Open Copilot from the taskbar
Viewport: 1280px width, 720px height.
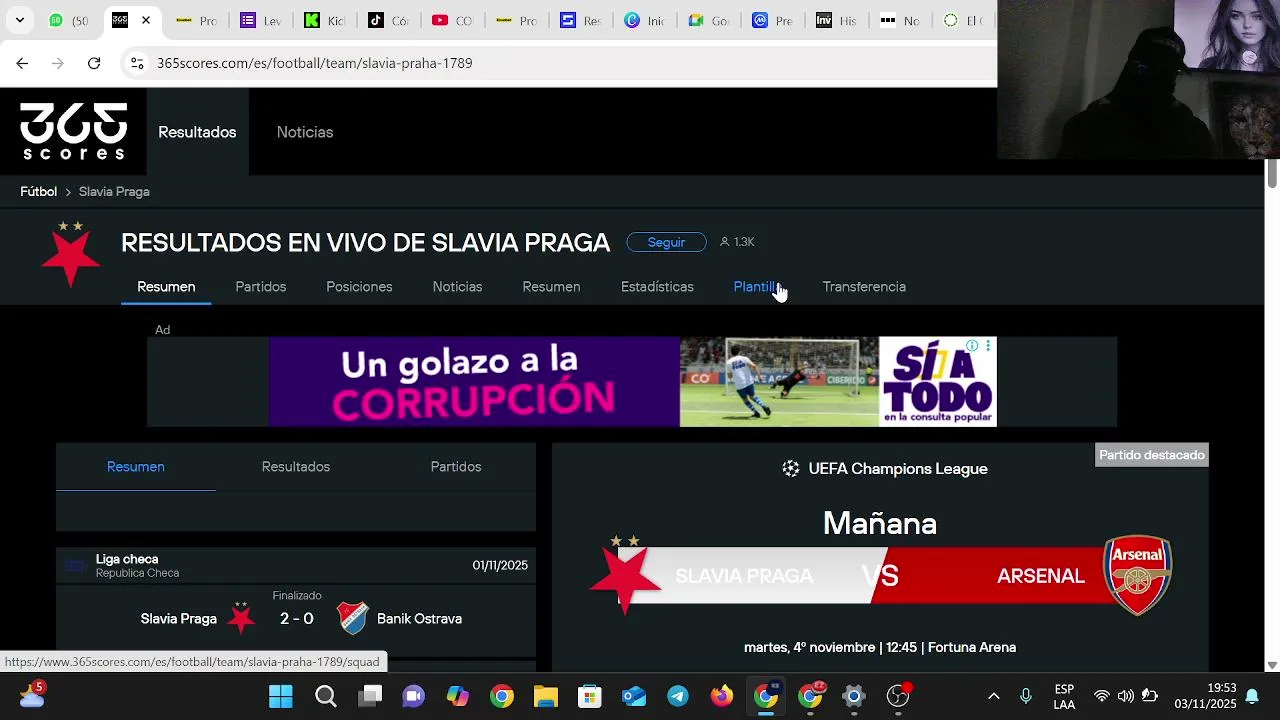point(458,696)
